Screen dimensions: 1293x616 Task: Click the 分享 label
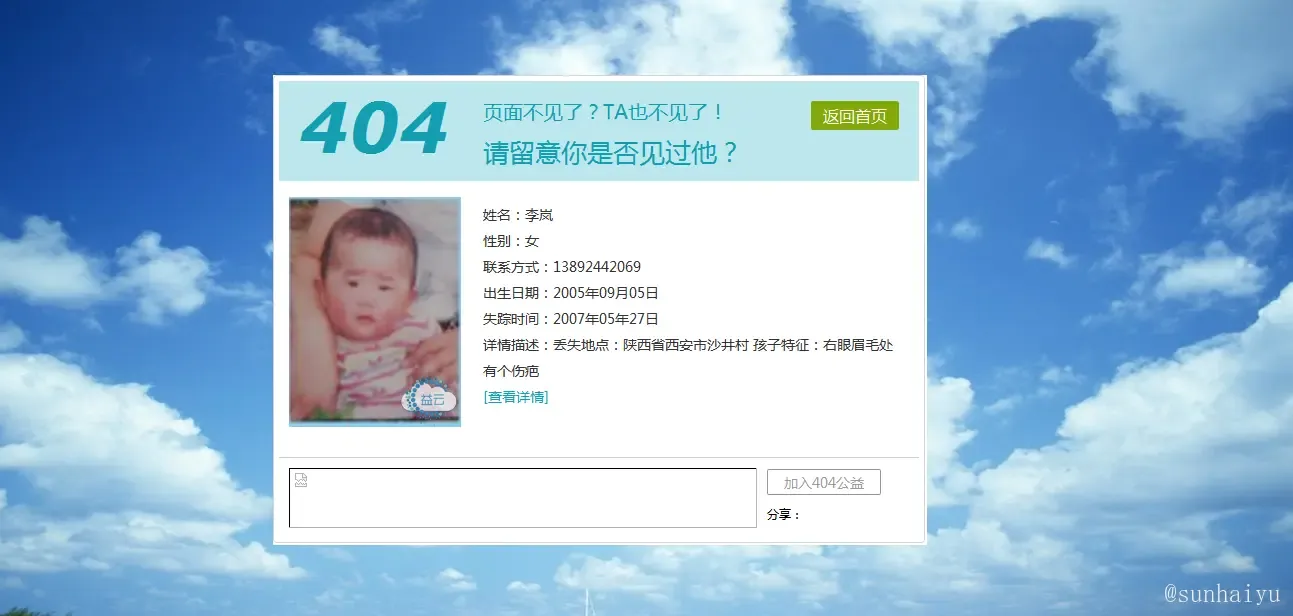click(783, 515)
